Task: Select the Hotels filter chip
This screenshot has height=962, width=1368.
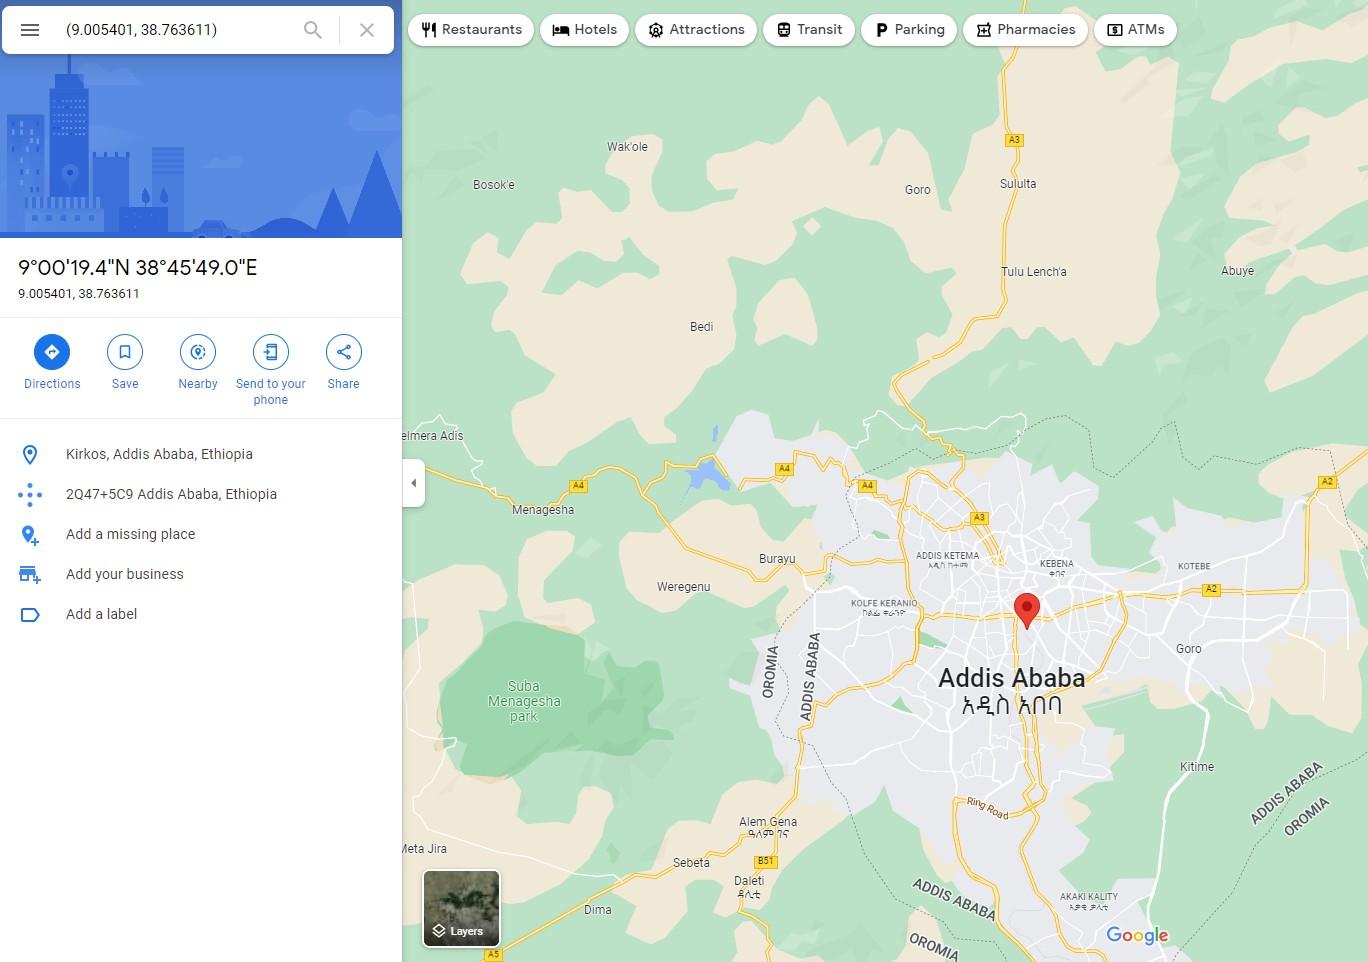Action: [584, 30]
